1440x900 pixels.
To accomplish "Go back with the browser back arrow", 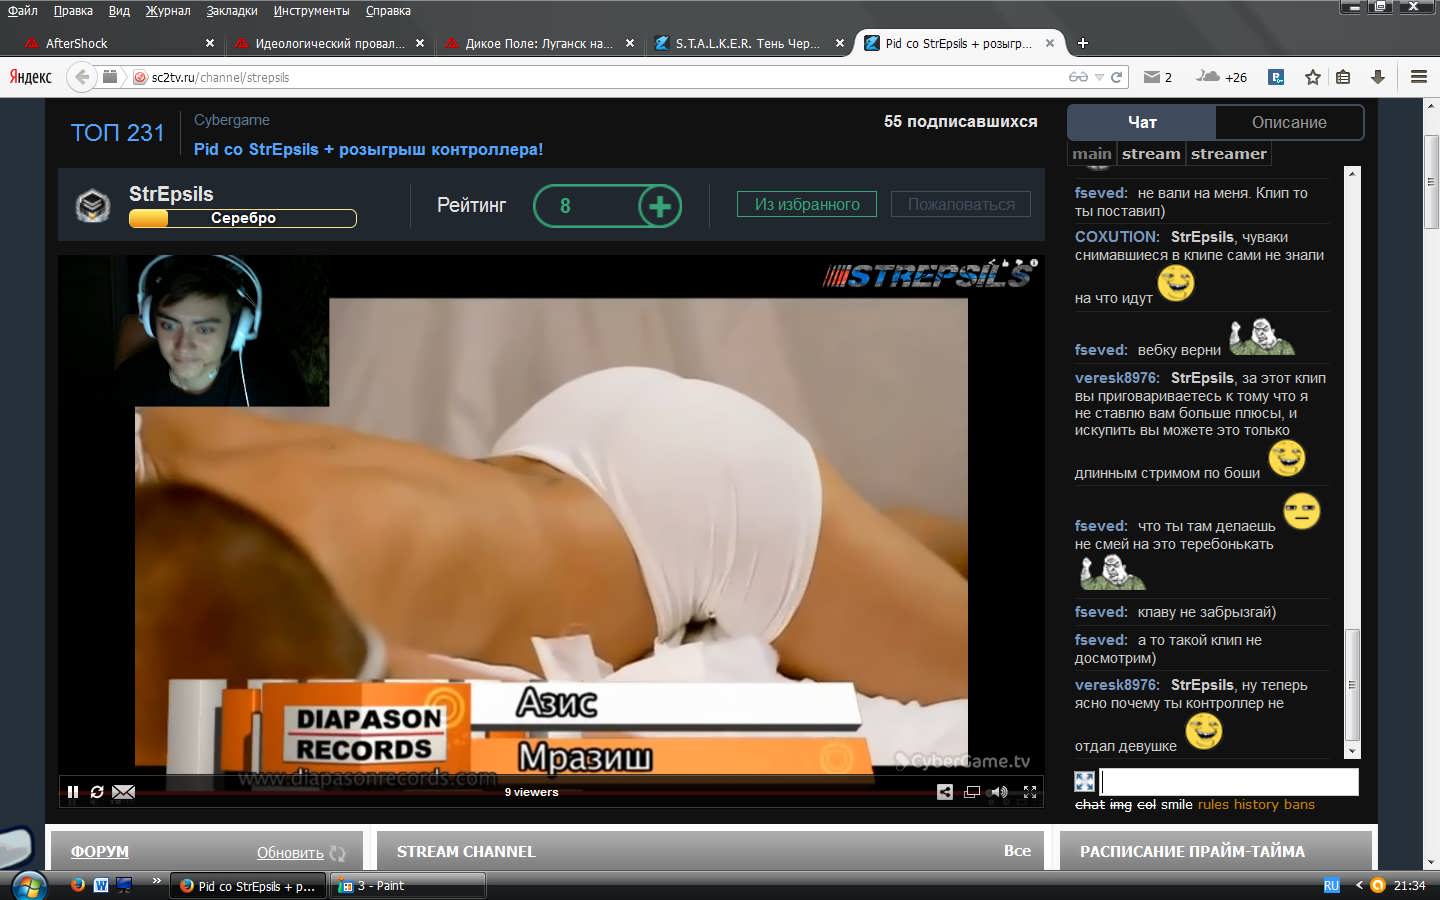I will coord(82,77).
